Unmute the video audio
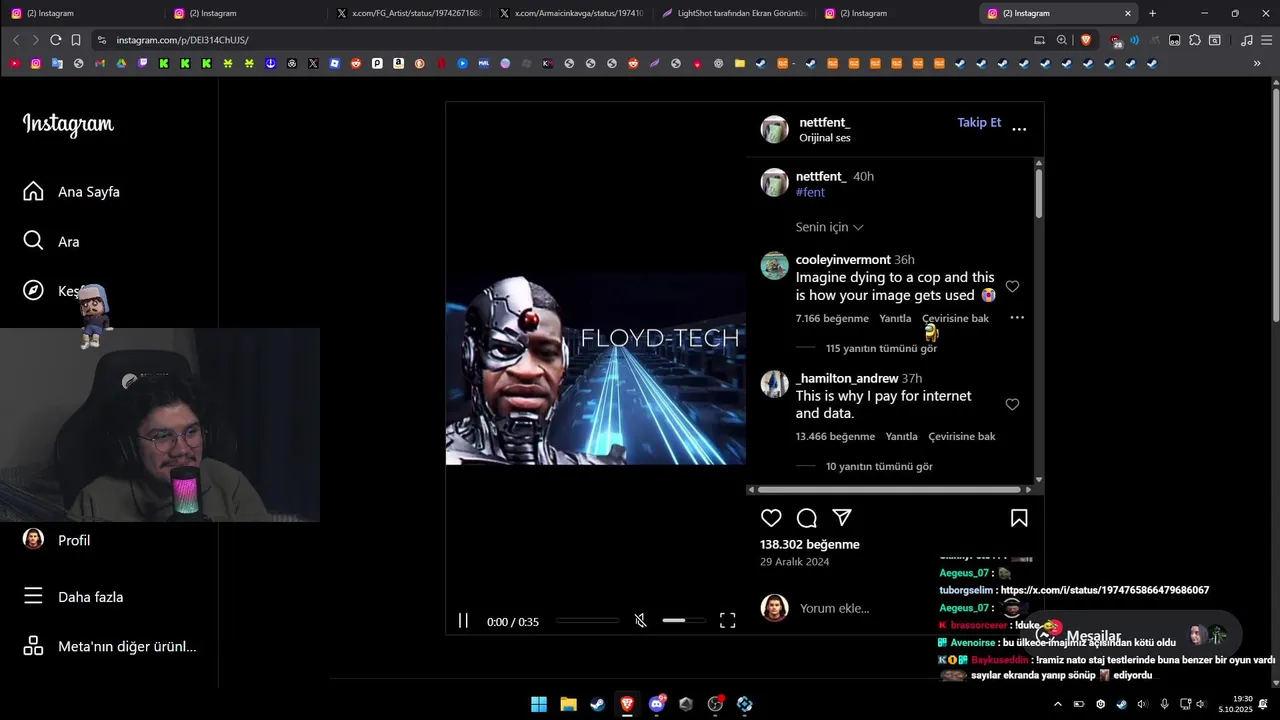The height and width of the screenshot is (720, 1280). (641, 621)
